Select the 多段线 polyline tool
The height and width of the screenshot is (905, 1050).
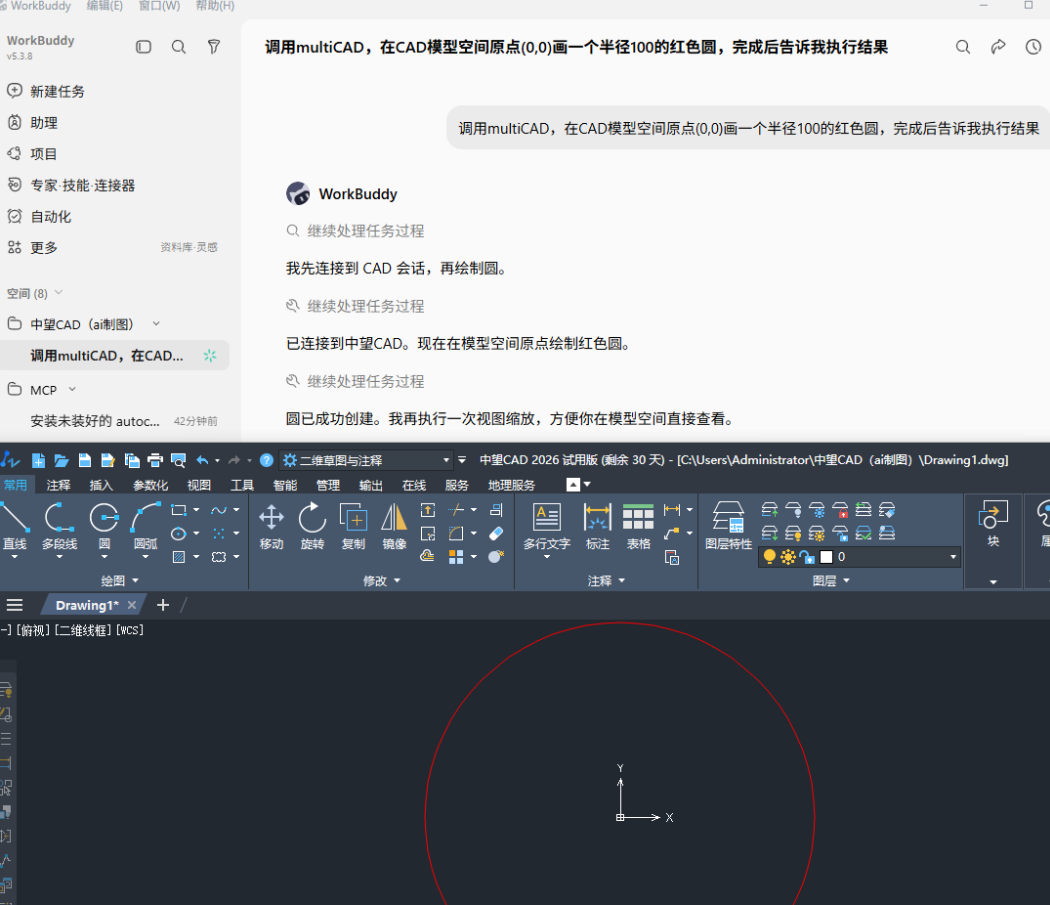tap(59, 526)
